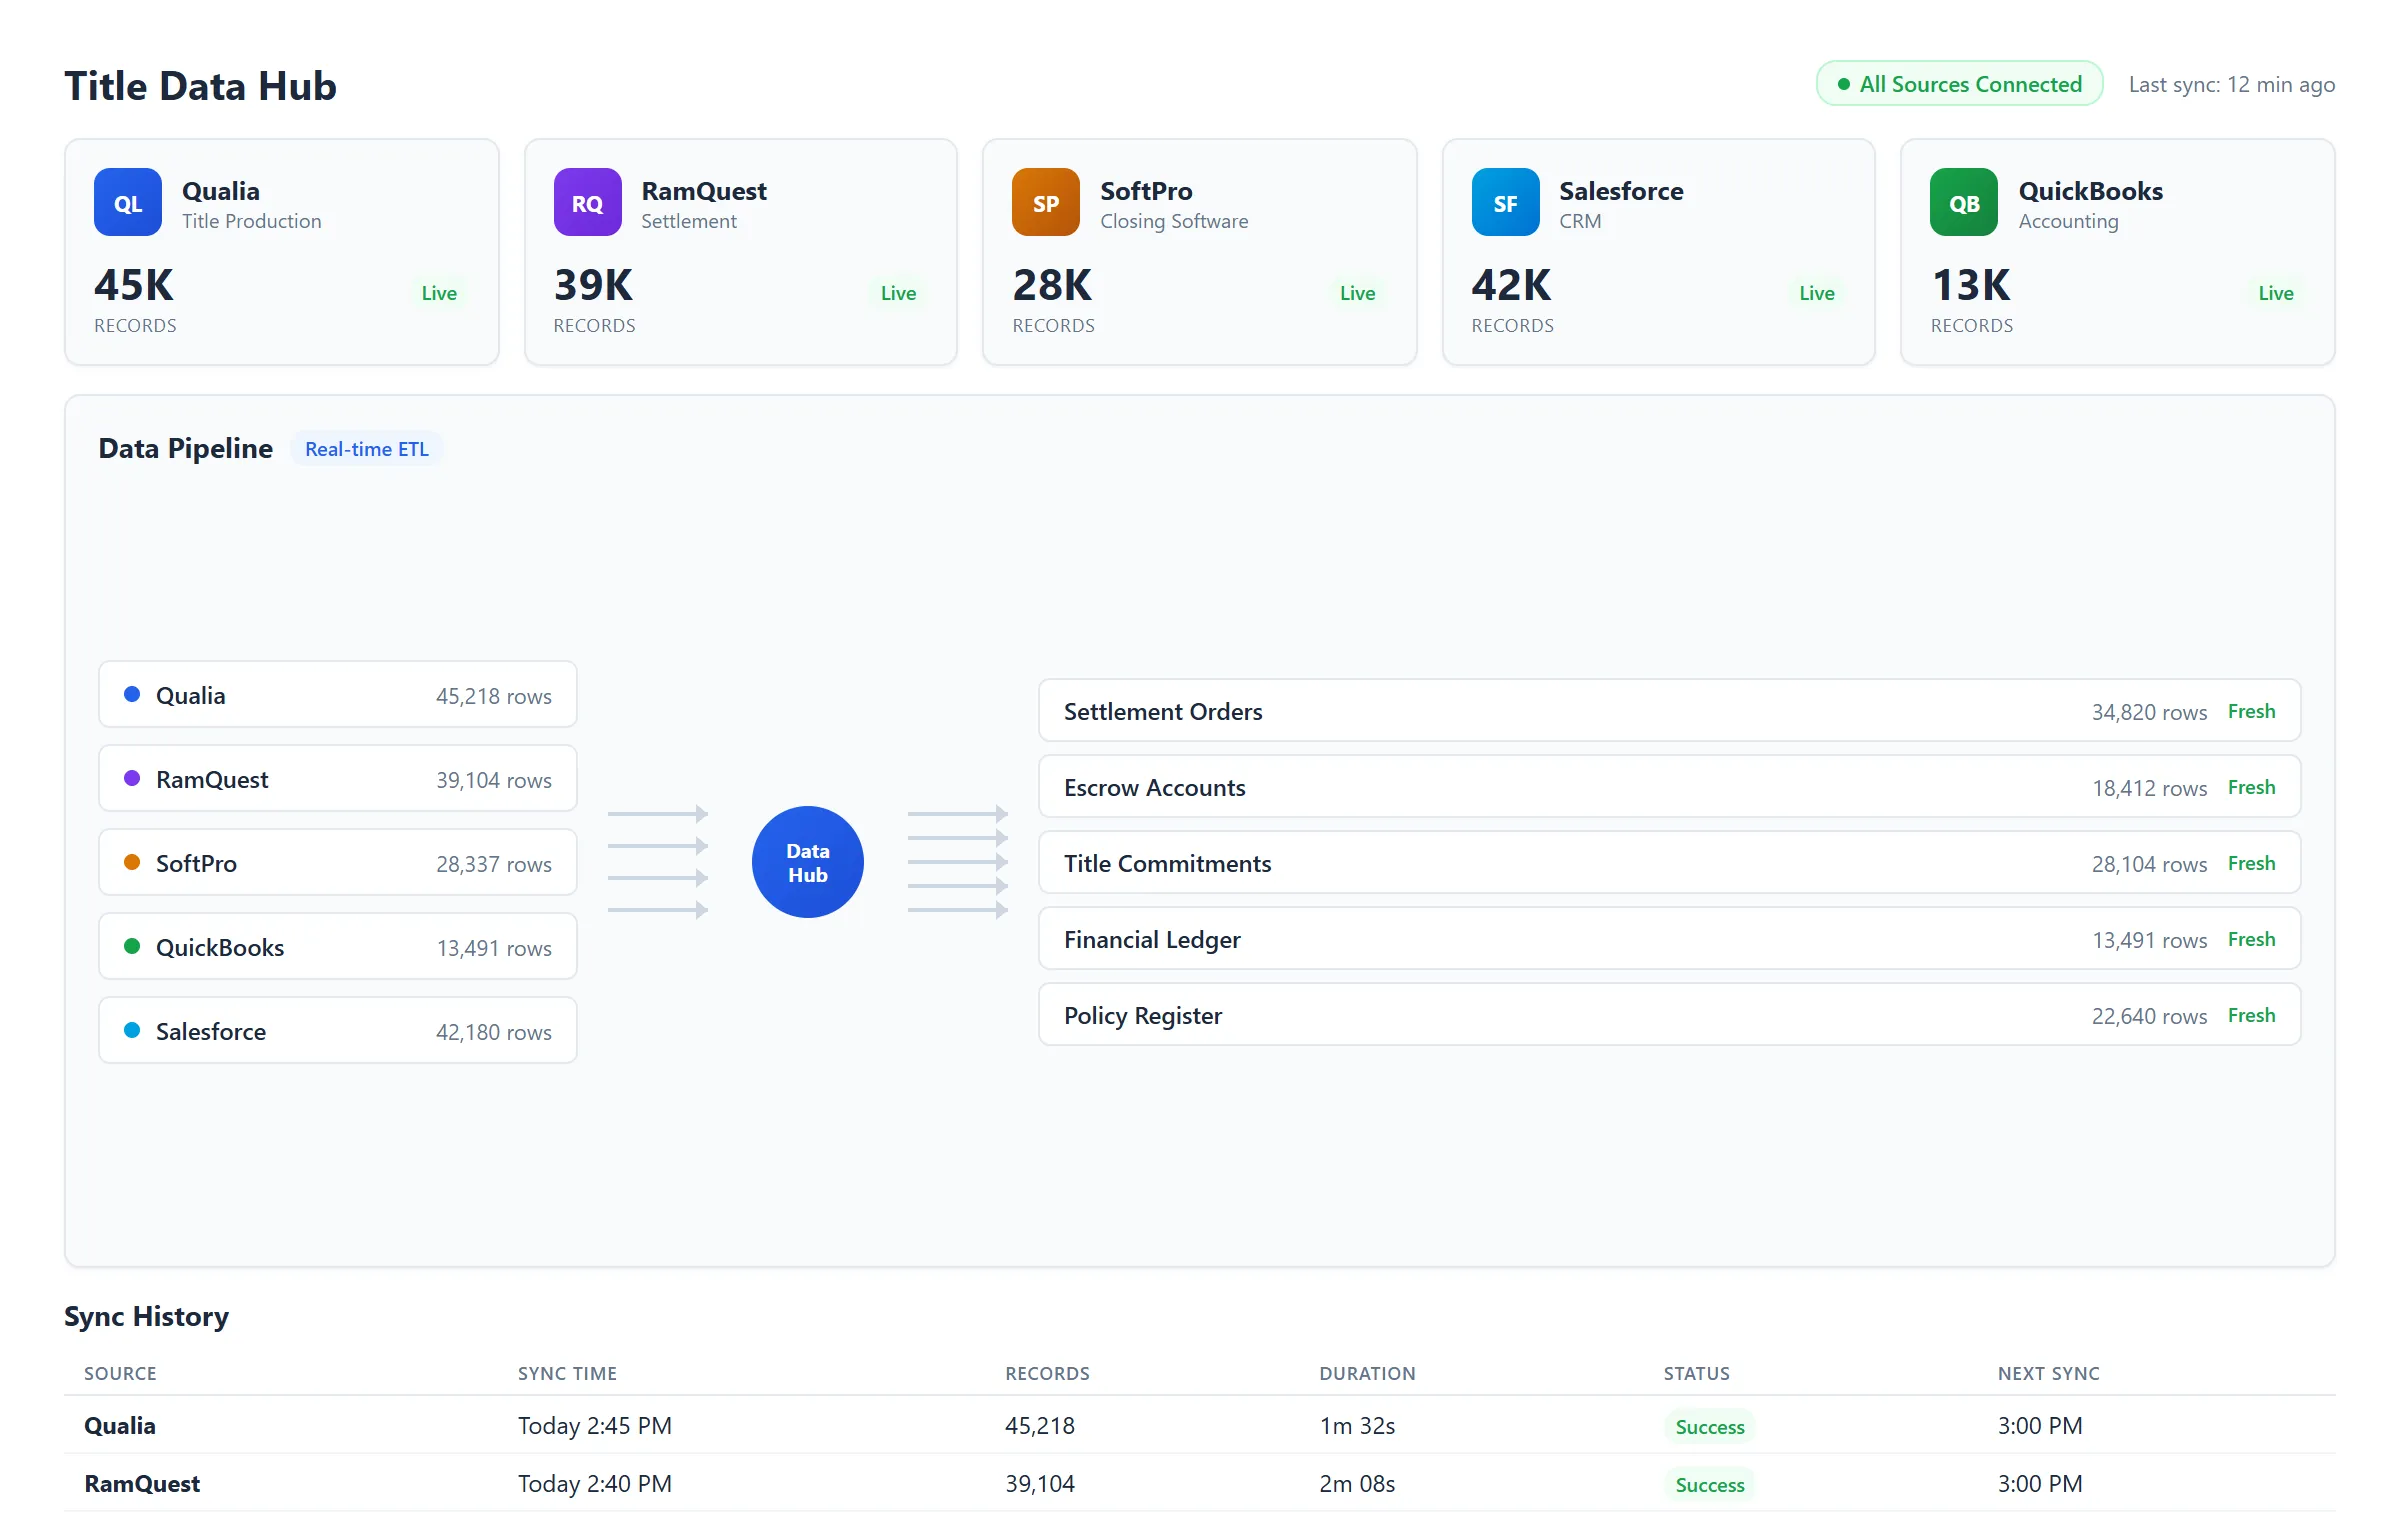Open the Real-time ETL label
Screen dimensions: 2400x1520
pyautogui.click(x=367, y=448)
